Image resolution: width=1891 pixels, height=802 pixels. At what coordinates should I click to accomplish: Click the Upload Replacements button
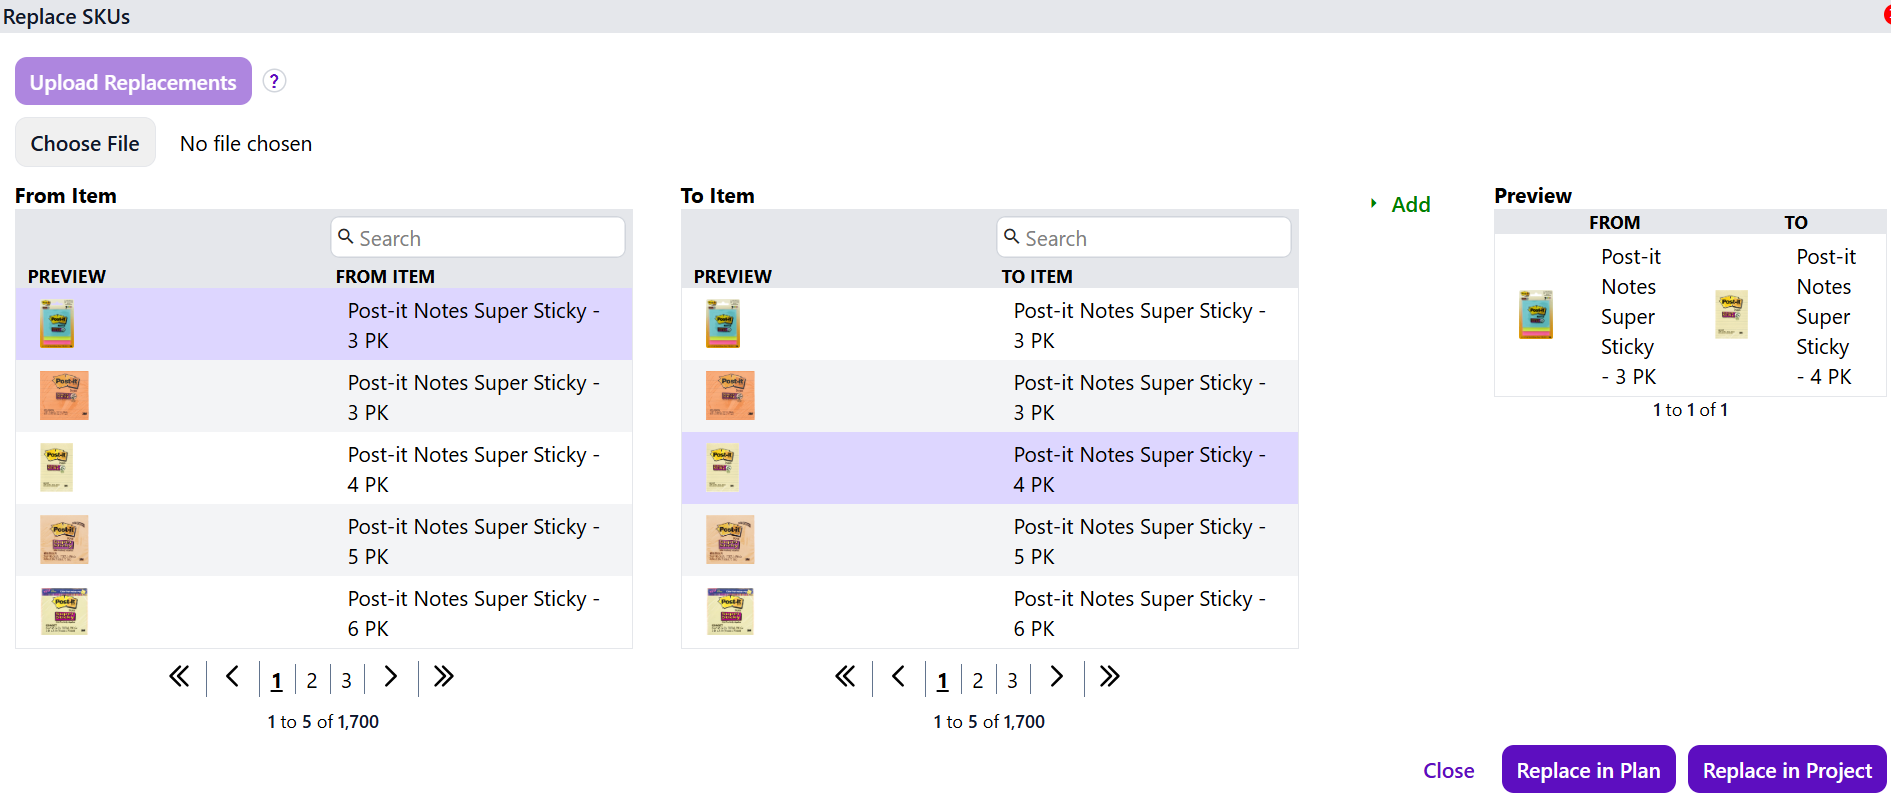[133, 82]
